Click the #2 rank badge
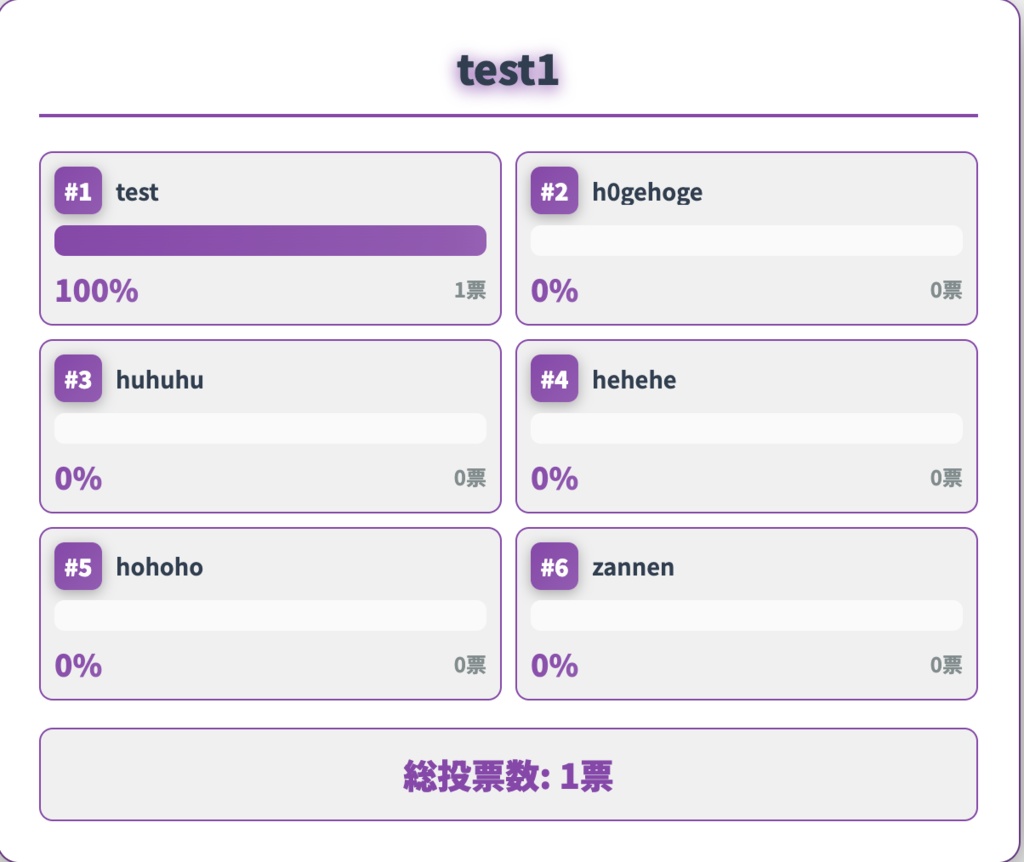Screen dimensions: 1024x862 click(554, 191)
